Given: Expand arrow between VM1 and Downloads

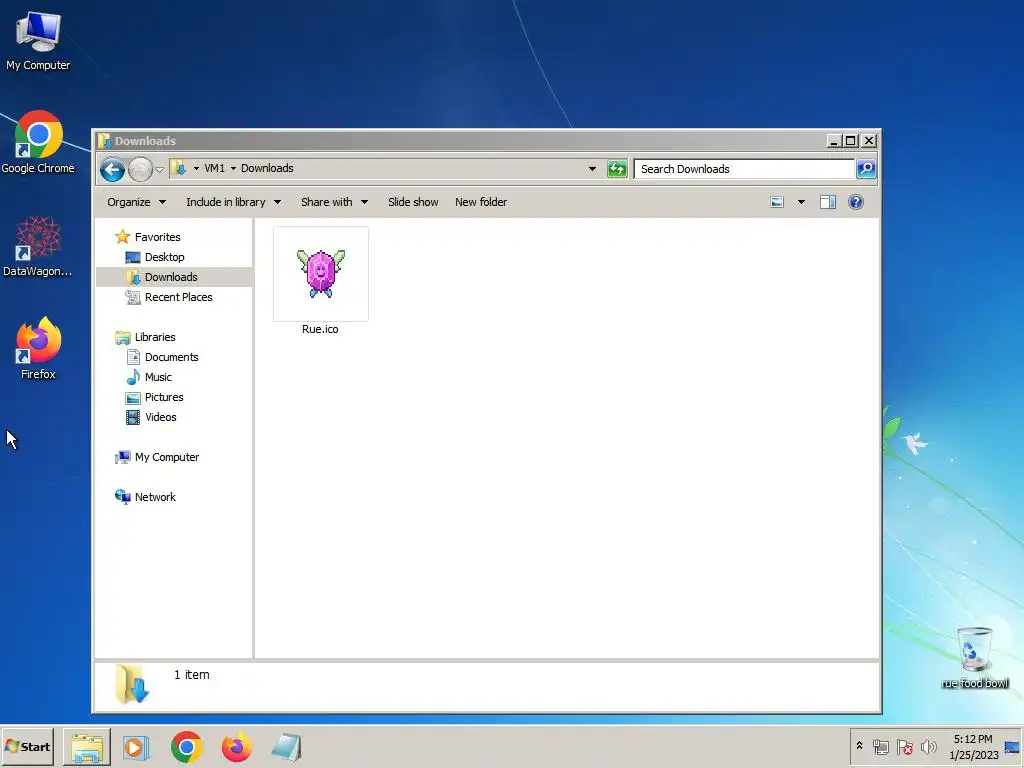Looking at the screenshot, I should point(233,168).
